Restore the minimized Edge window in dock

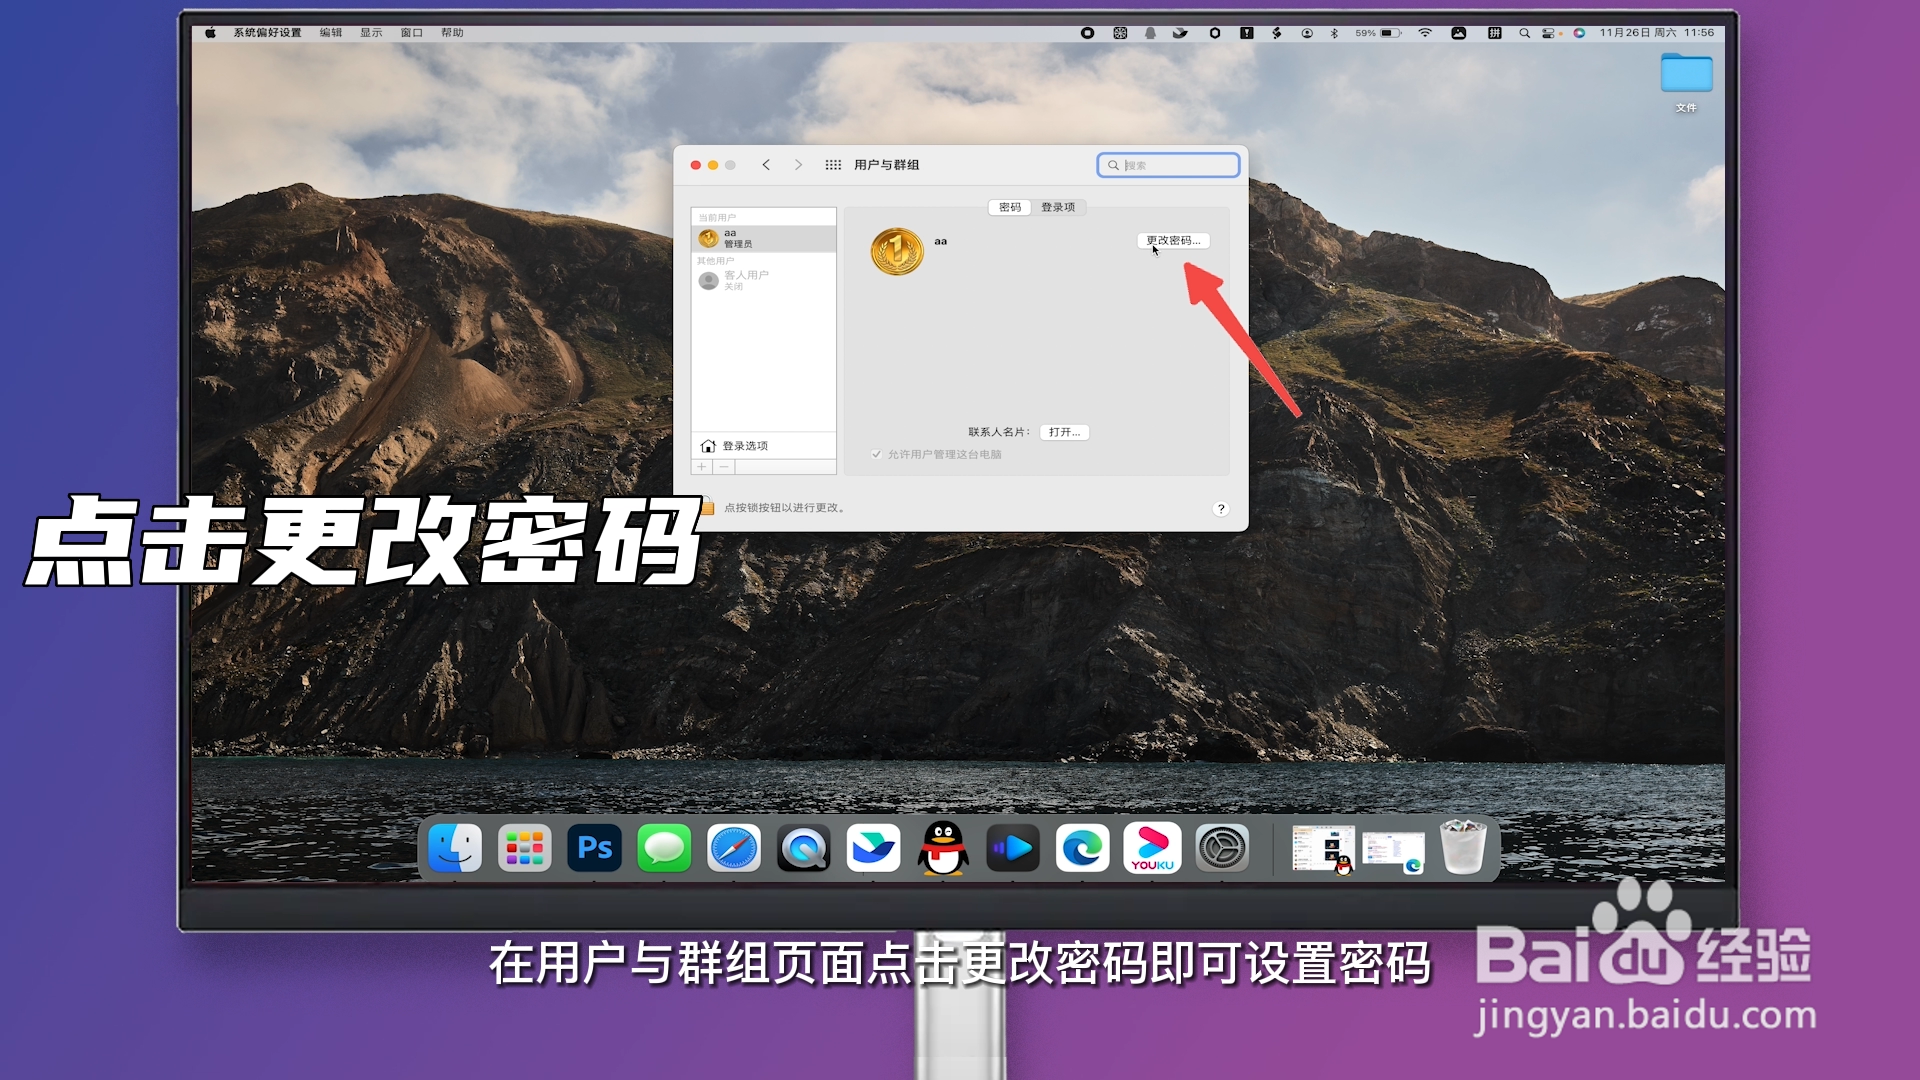click(x=1393, y=852)
